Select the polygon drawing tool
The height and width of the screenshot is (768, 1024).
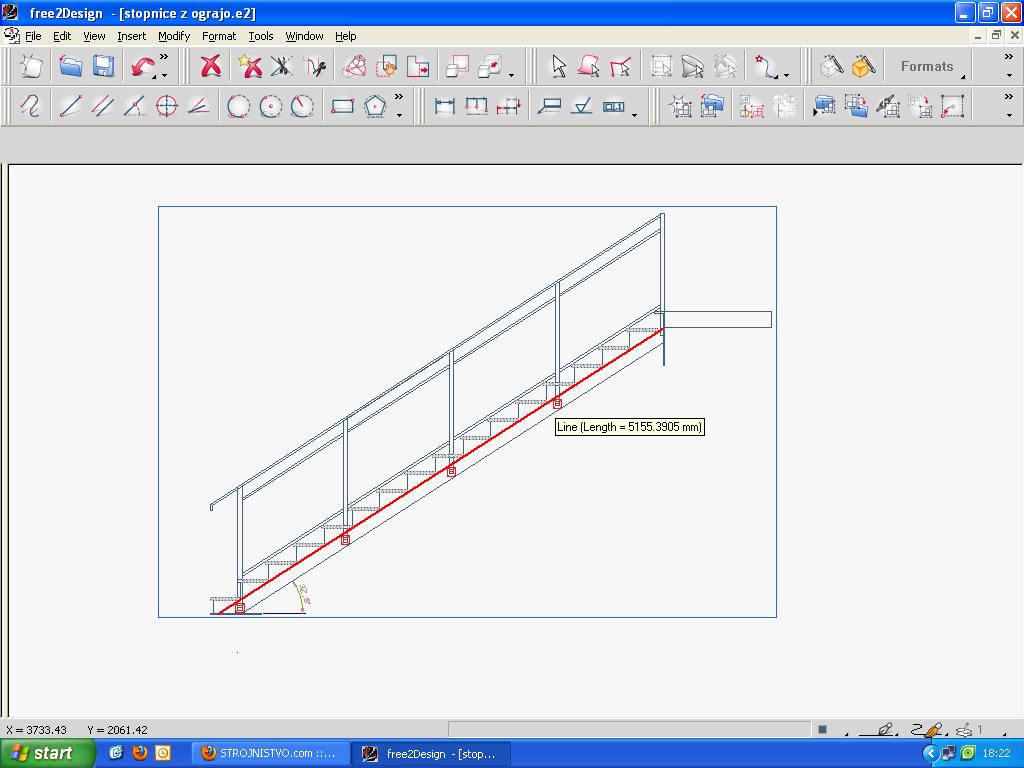pos(375,106)
